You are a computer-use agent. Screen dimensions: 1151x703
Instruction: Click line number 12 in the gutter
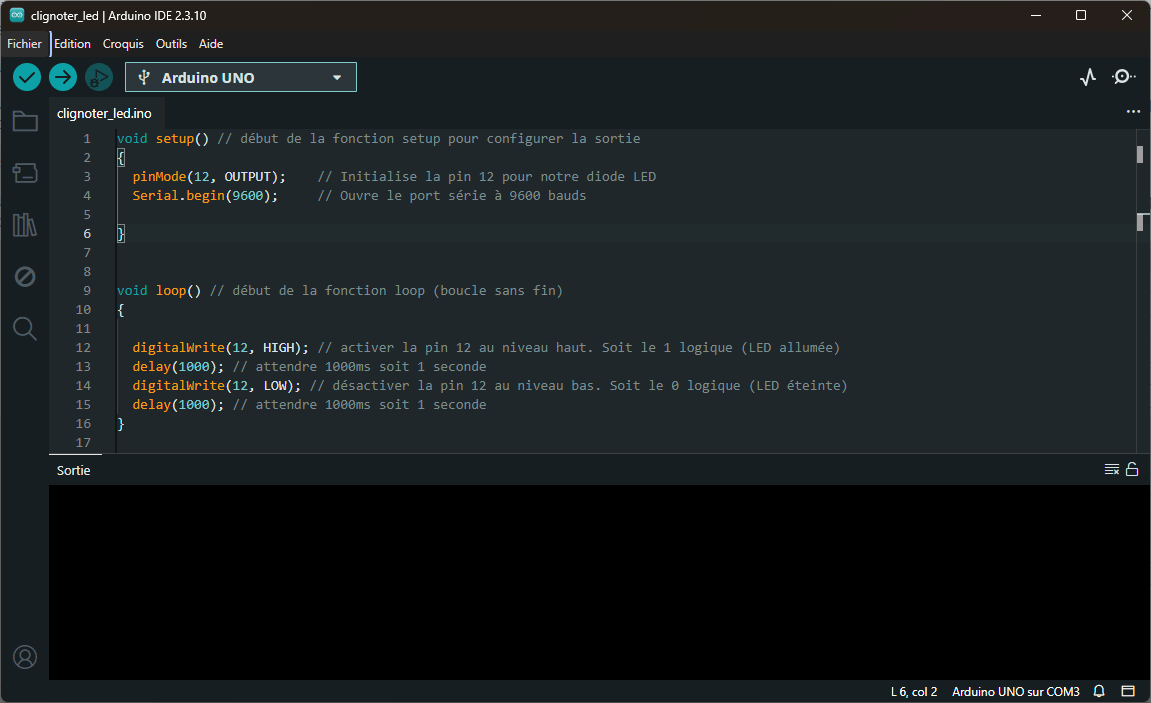(x=84, y=347)
